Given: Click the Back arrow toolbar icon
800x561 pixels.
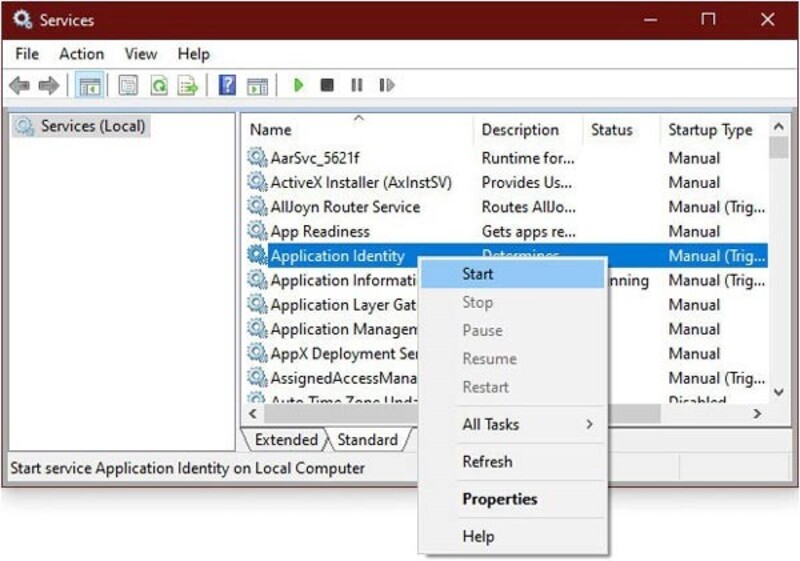Looking at the screenshot, I should pyautogui.click(x=19, y=85).
